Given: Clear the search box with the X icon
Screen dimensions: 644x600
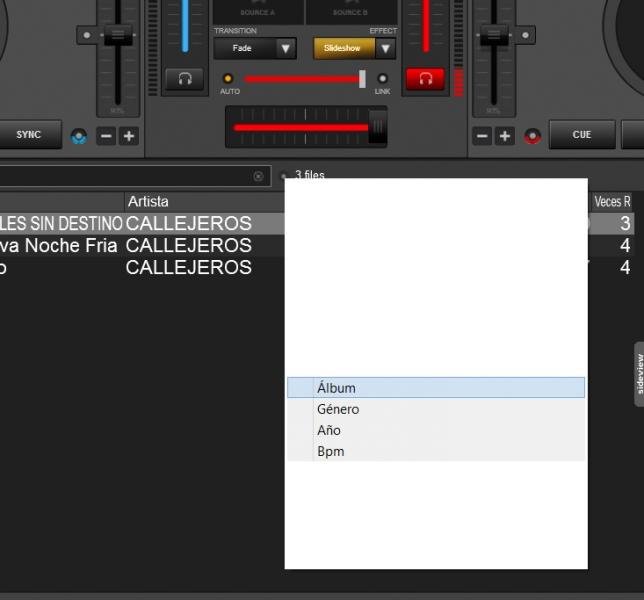Looking at the screenshot, I should pyautogui.click(x=258, y=176).
